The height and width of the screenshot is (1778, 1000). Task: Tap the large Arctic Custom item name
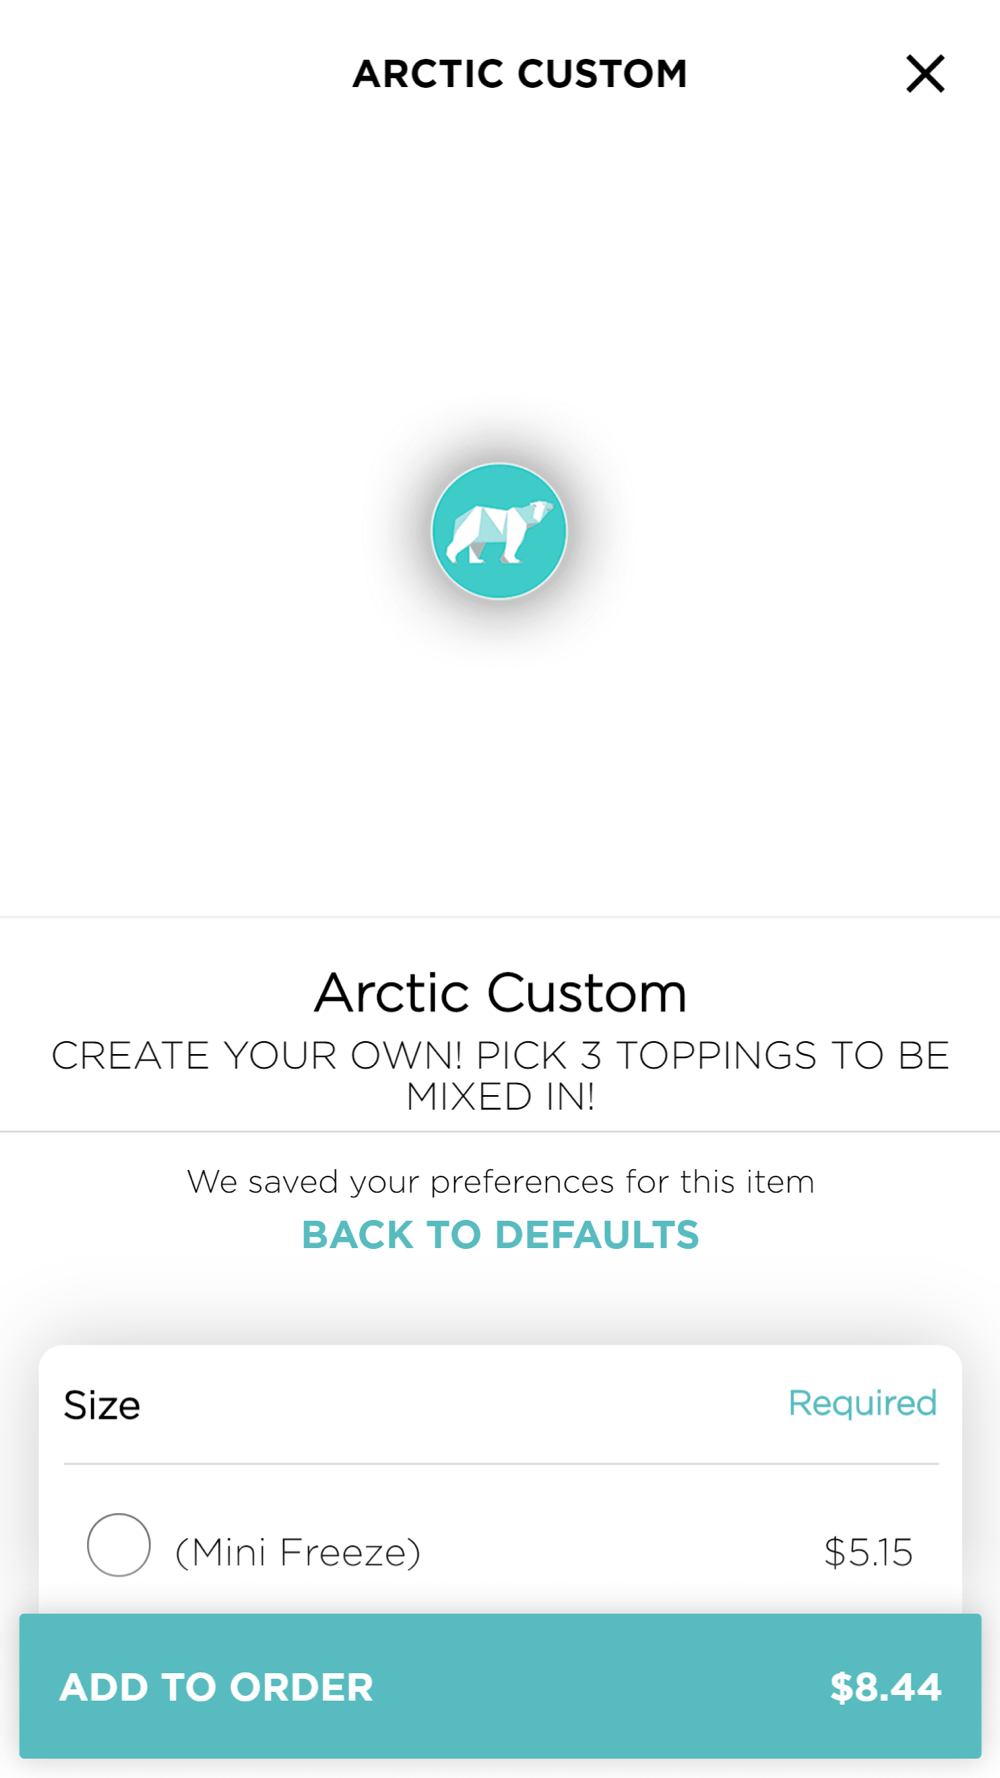click(500, 993)
